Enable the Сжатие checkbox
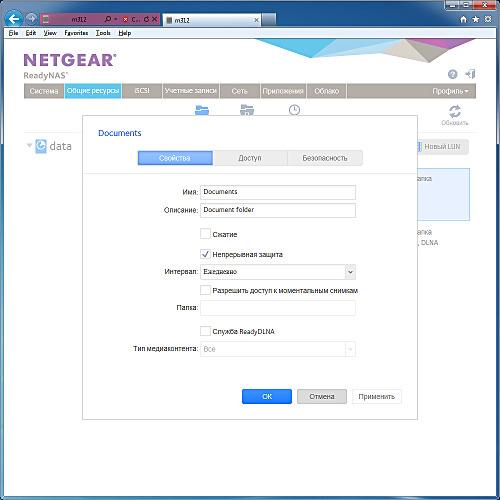This screenshot has height=500, width=500. [205, 234]
